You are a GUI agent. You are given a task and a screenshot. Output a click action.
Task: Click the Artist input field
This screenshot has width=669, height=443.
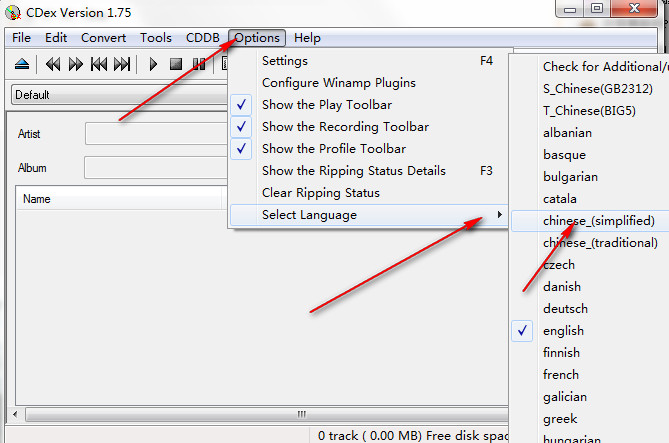coord(156,134)
